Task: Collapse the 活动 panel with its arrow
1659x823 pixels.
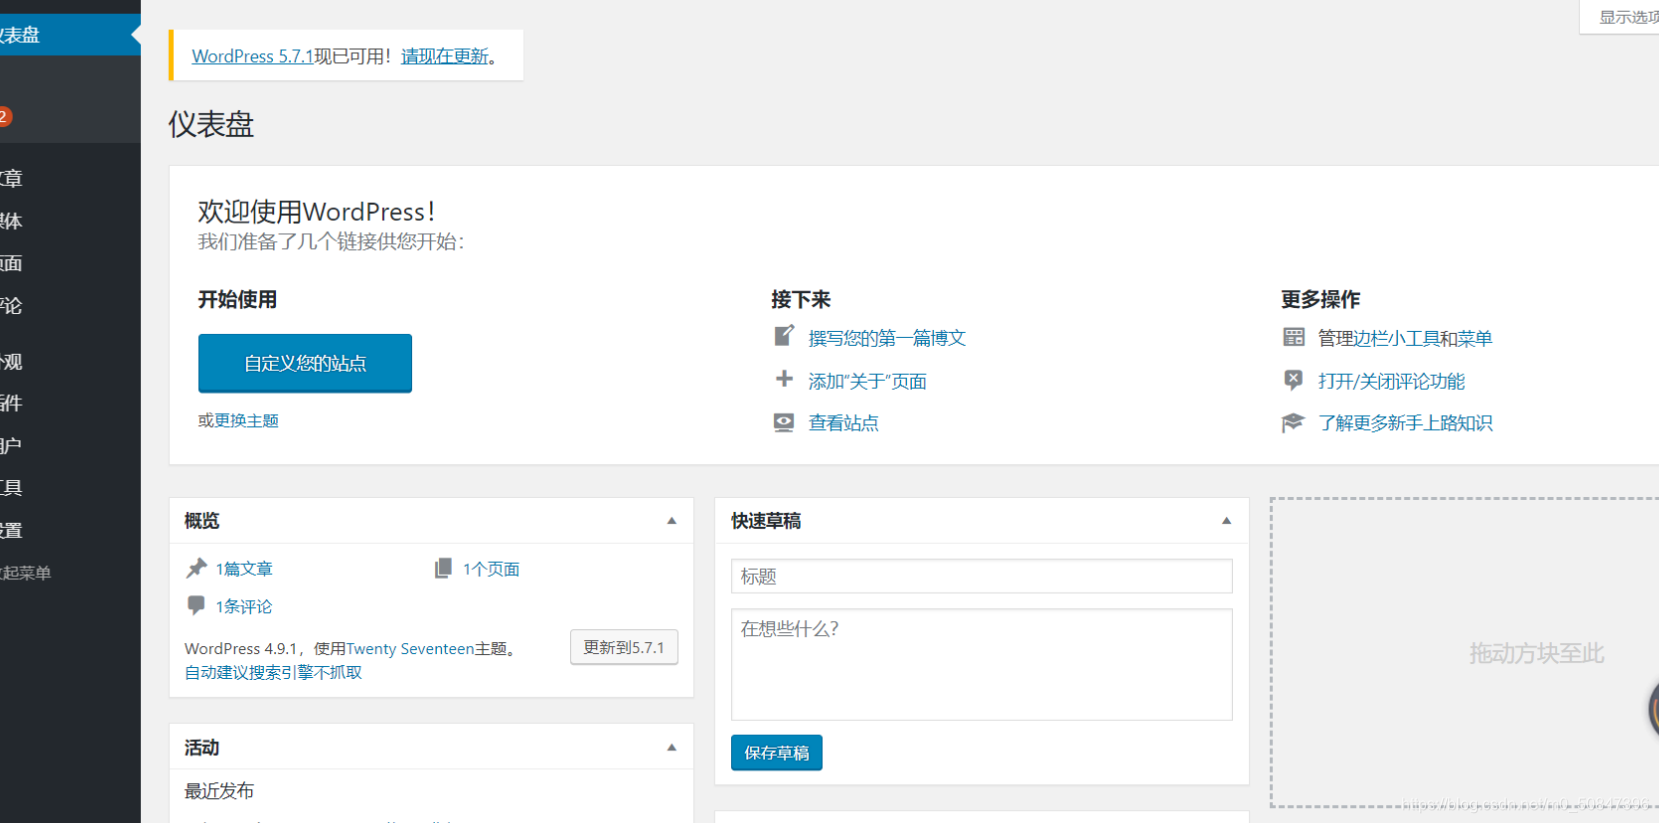Action: pos(672,747)
